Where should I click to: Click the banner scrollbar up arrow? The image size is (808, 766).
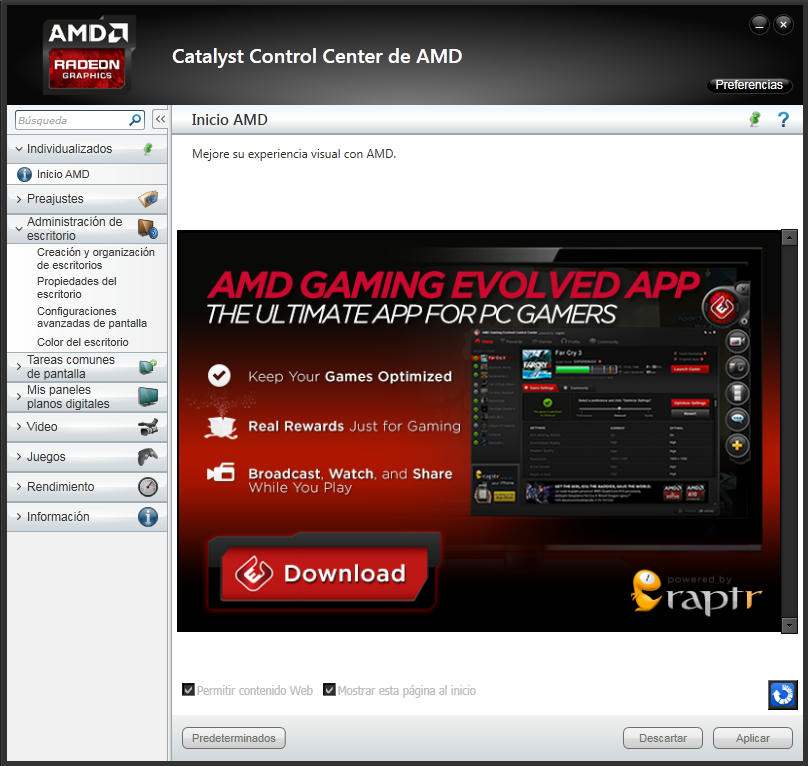point(789,238)
